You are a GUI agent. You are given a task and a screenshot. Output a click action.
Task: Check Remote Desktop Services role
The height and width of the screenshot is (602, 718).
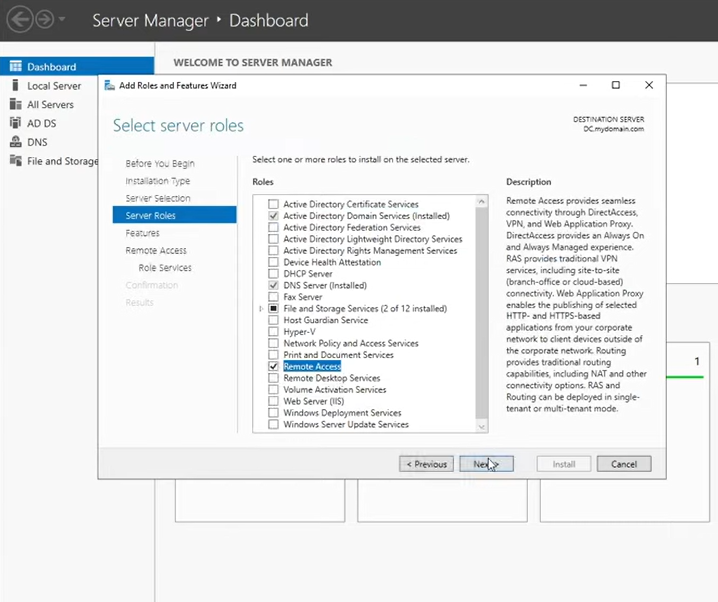[273, 378]
